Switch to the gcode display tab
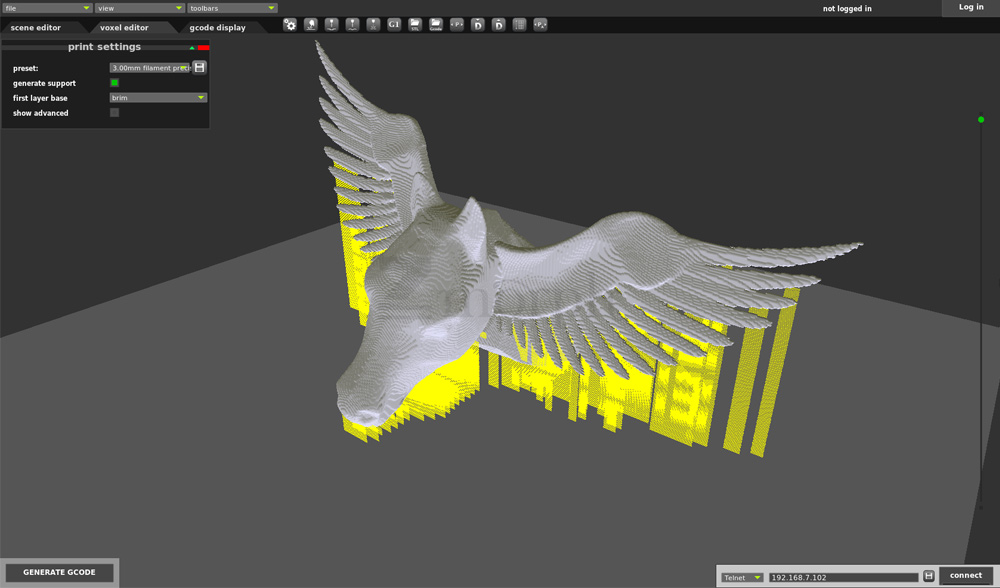Viewport: 1000px width, 588px height. coord(217,28)
